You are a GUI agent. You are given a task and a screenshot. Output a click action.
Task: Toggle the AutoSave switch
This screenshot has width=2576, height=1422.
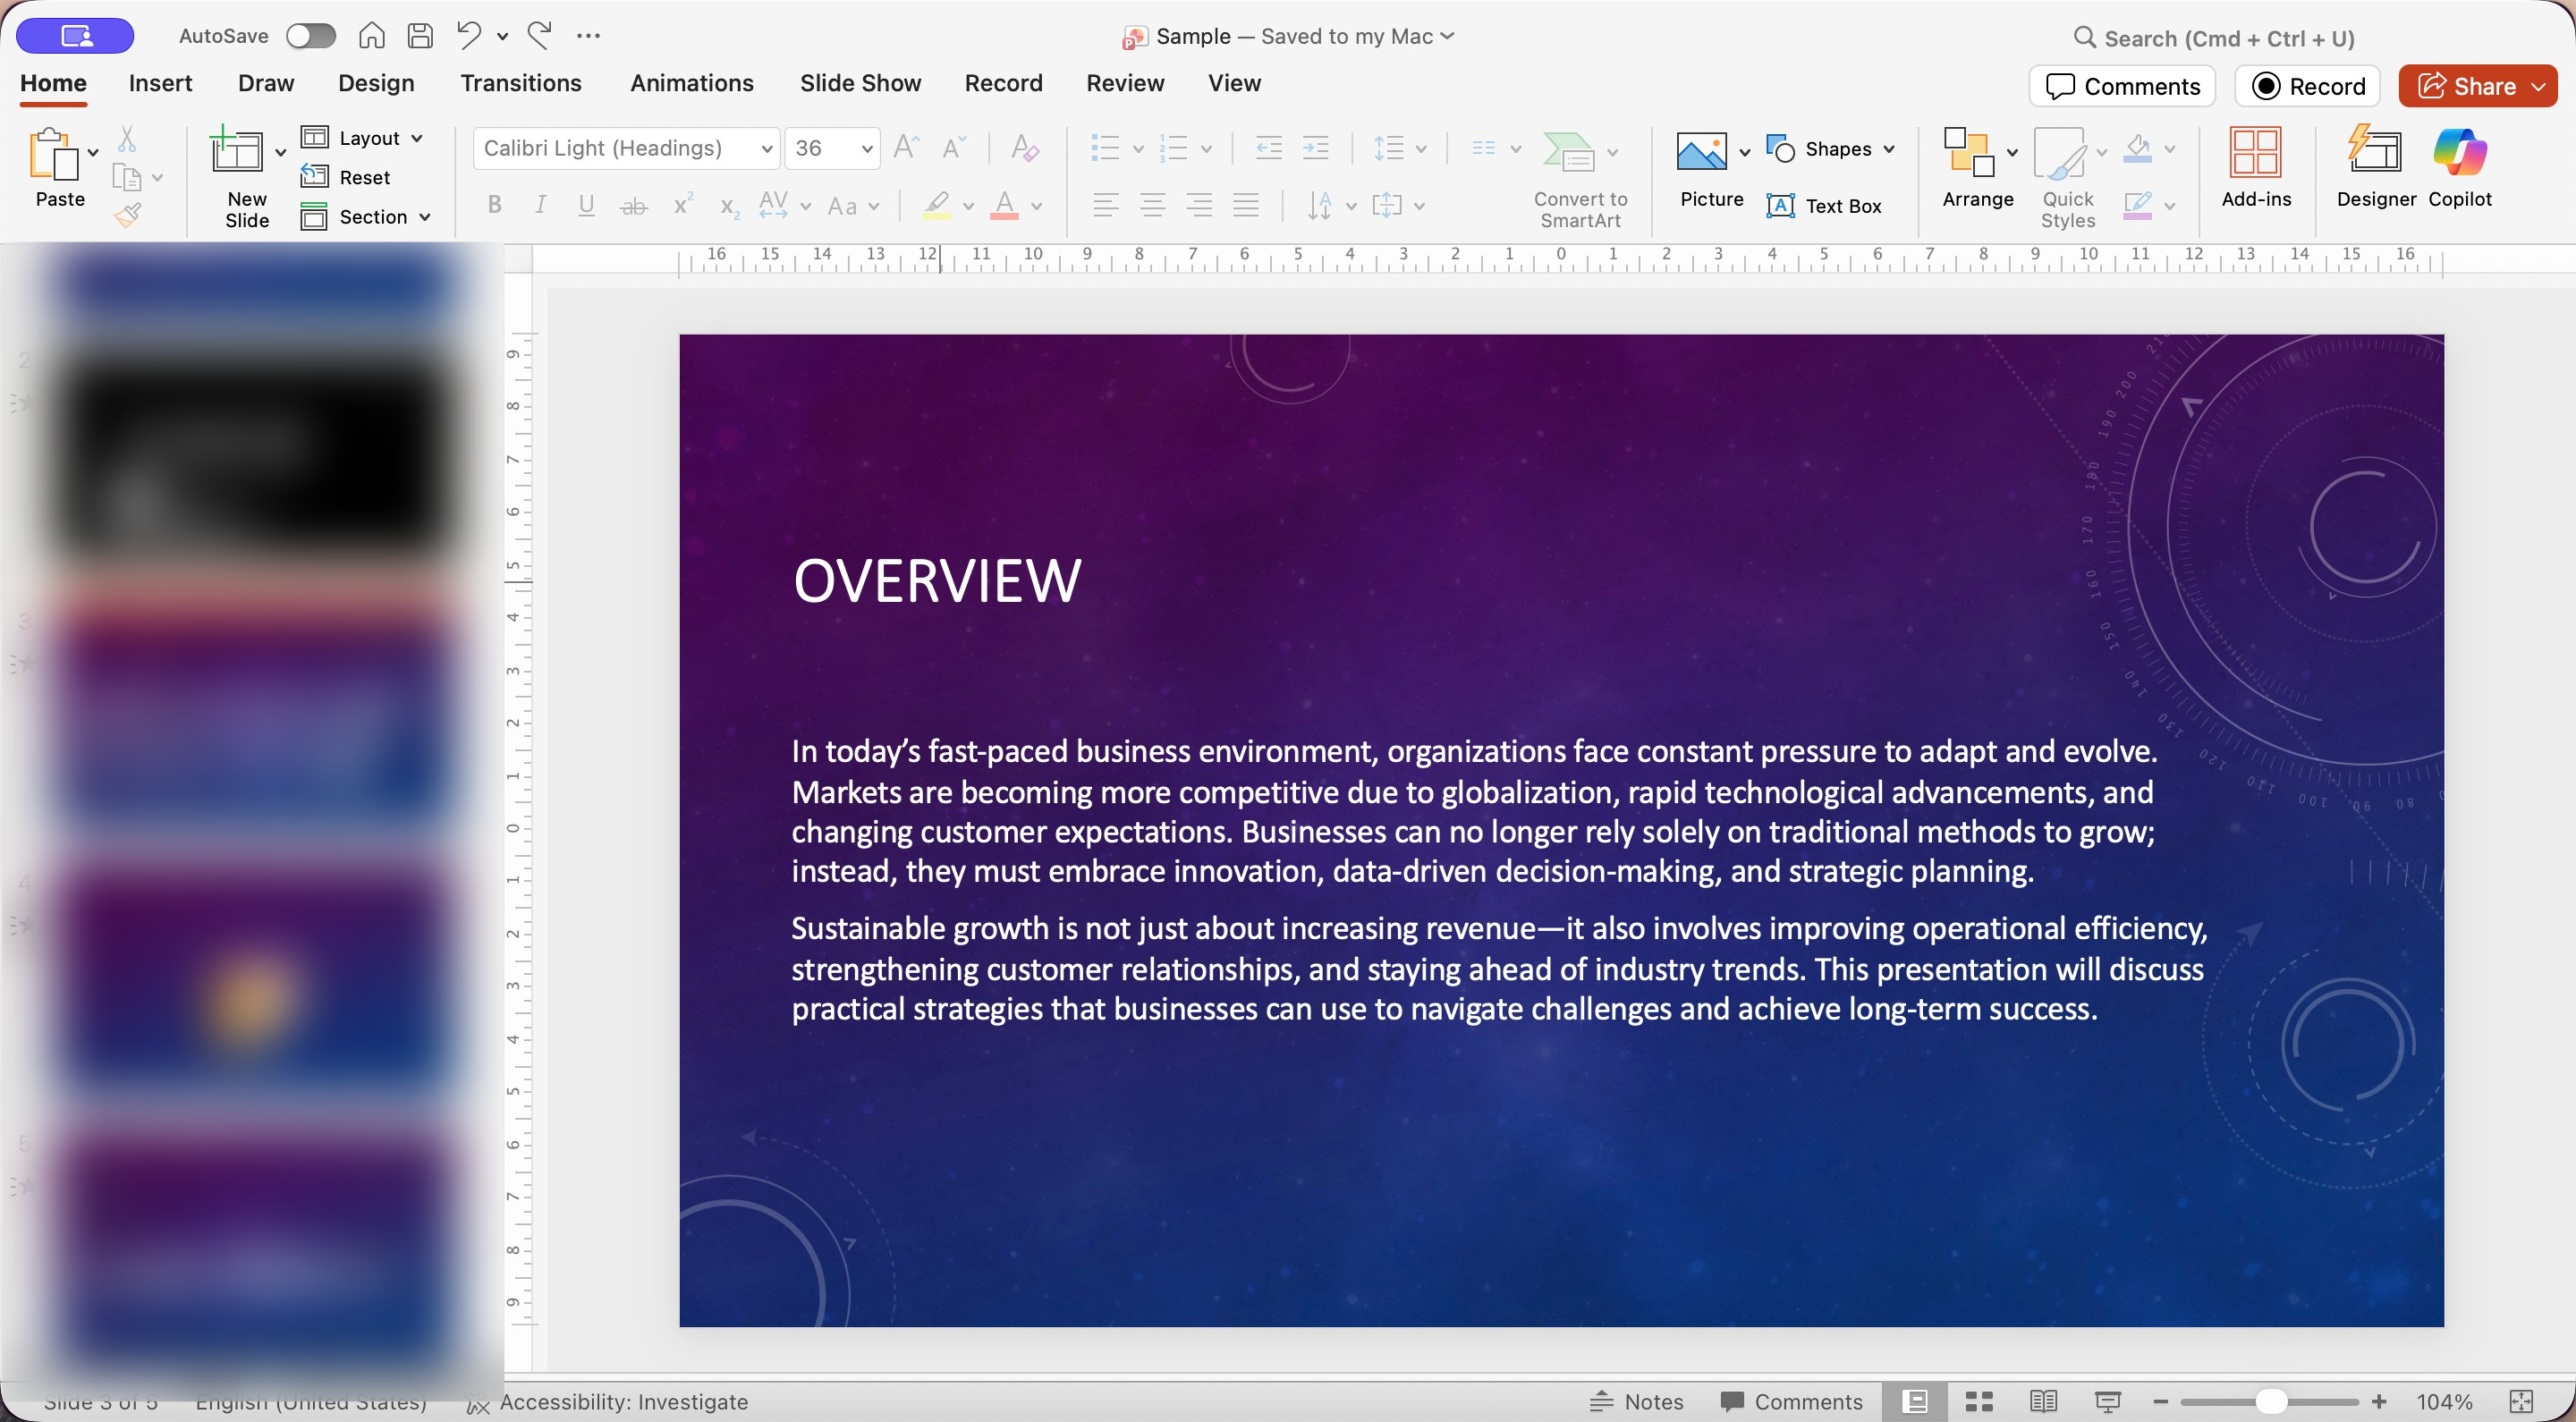pyautogui.click(x=310, y=36)
